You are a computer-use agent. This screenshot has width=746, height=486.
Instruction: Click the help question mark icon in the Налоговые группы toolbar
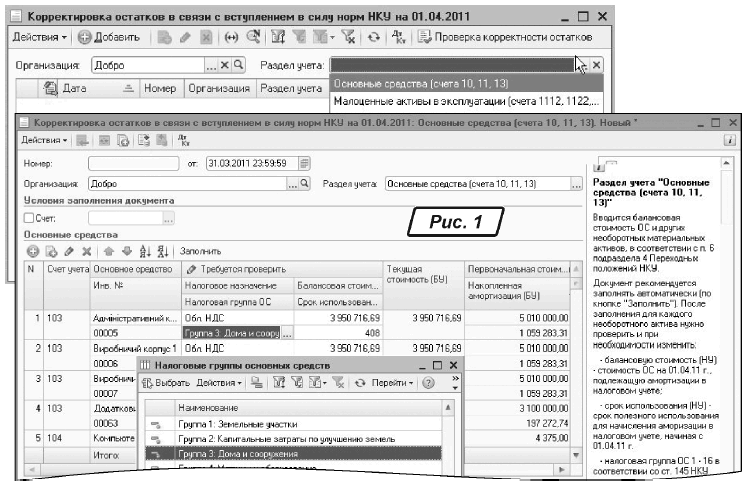click(428, 384)
